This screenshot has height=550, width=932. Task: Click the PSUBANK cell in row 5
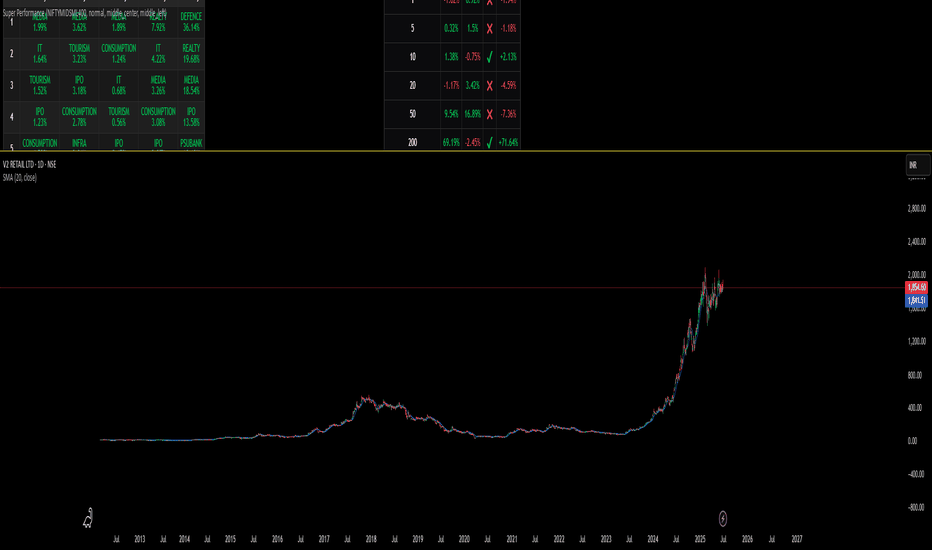click(x=191, y=143)
